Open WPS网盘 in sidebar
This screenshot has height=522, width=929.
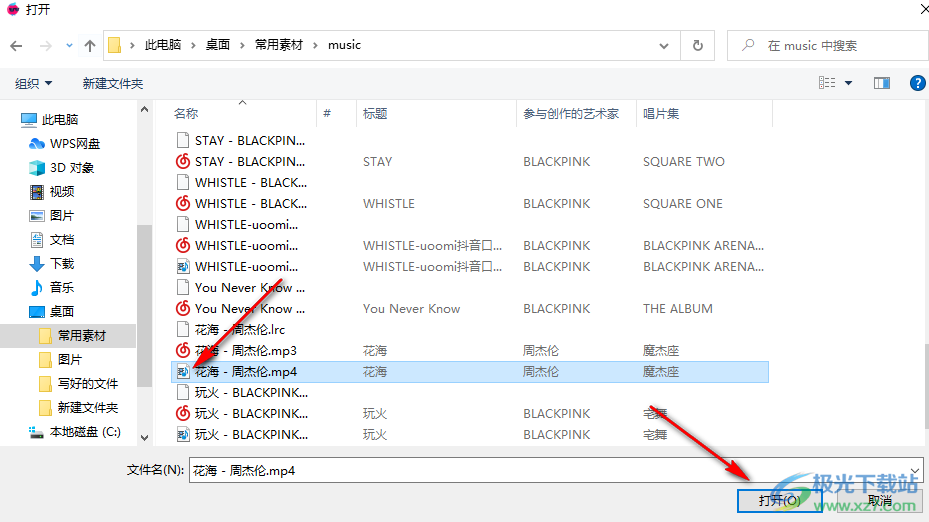pos(65,143)
